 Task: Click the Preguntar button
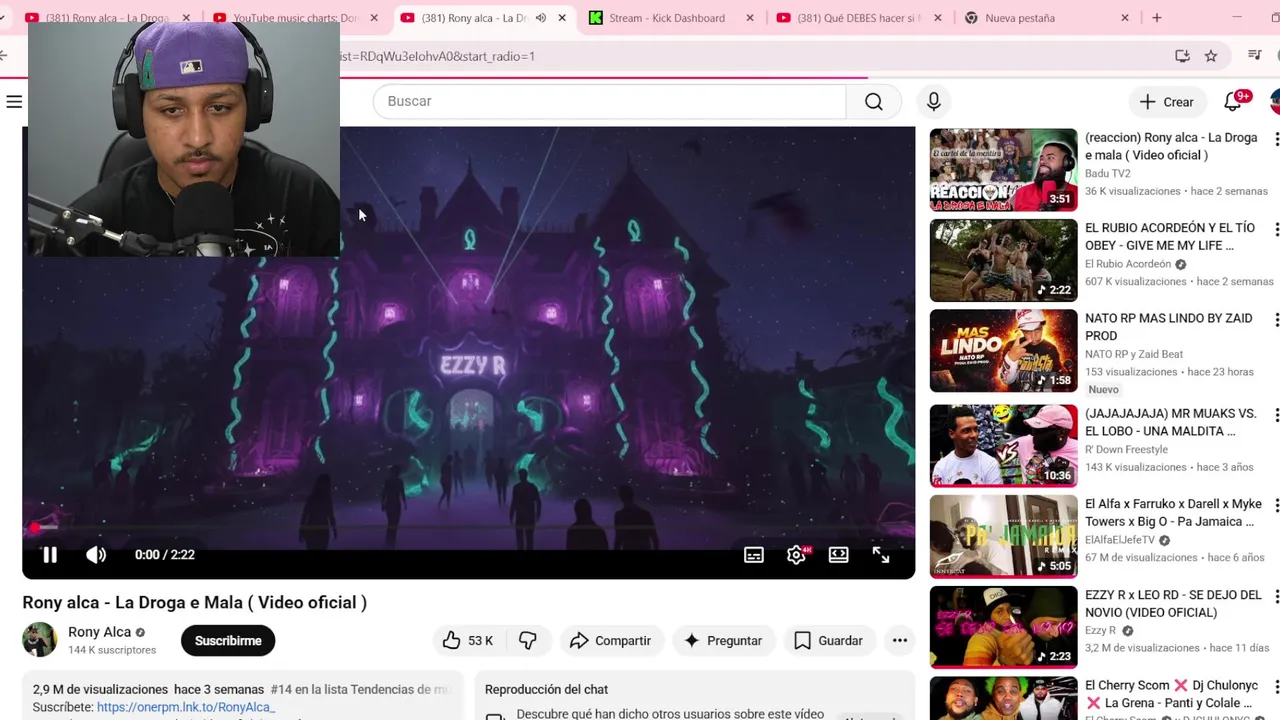click(723, 641)
